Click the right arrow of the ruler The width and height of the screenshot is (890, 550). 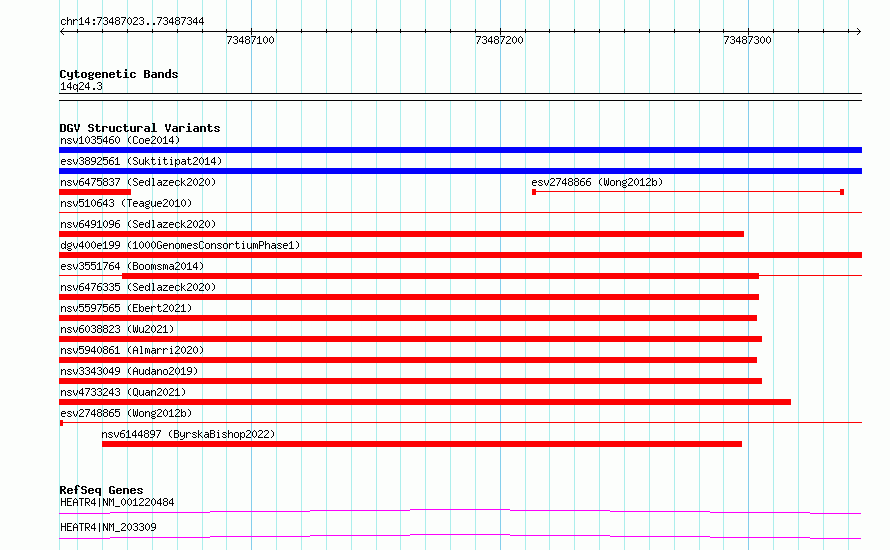point(859,31)
